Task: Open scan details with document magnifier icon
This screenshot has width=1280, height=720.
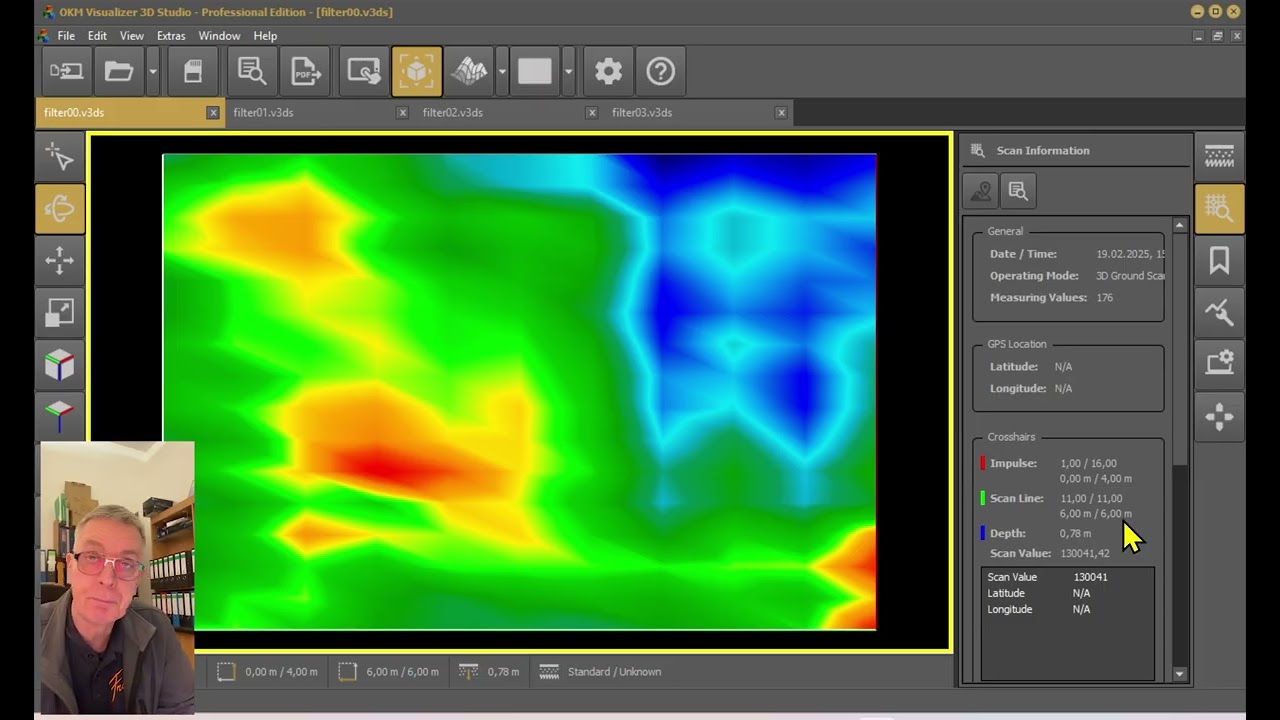Action: click(x=251, y=71)
